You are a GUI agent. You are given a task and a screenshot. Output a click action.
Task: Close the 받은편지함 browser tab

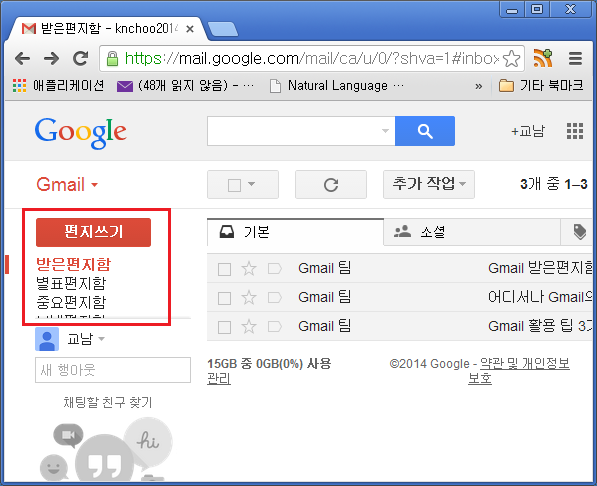(190, 29)
